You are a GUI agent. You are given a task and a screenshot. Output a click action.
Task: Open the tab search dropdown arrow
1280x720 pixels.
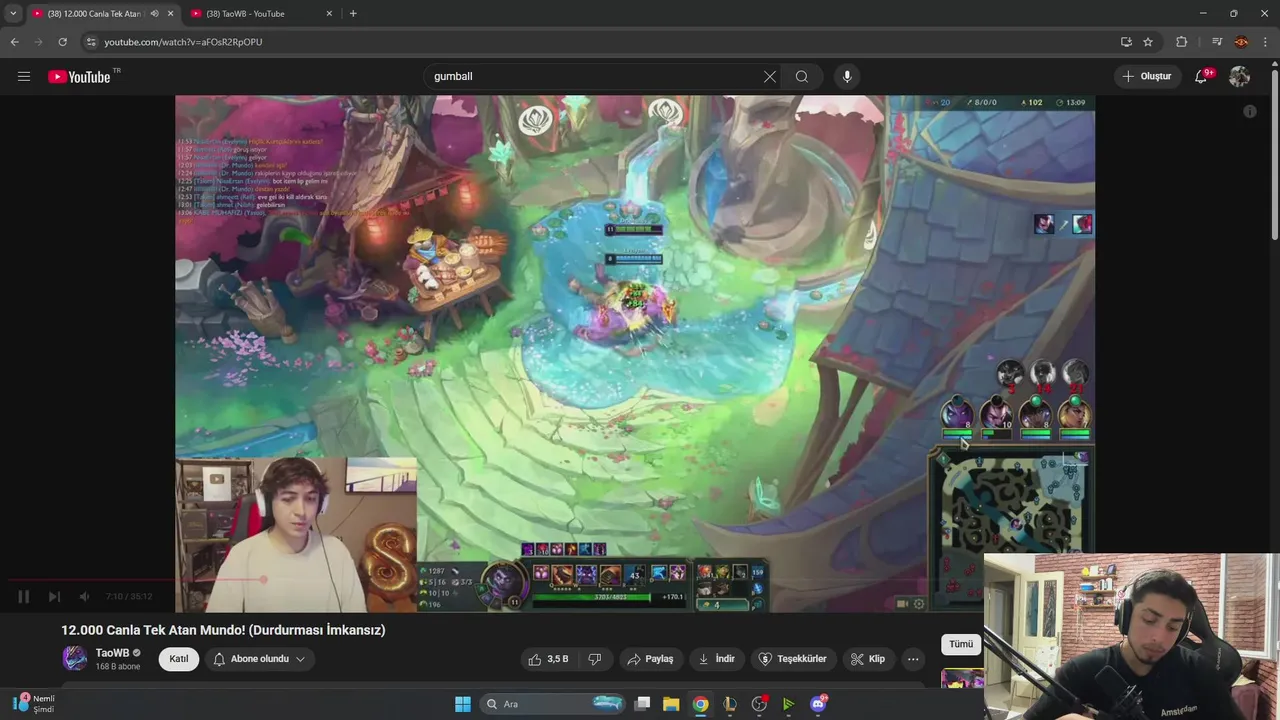coord(13,14)
